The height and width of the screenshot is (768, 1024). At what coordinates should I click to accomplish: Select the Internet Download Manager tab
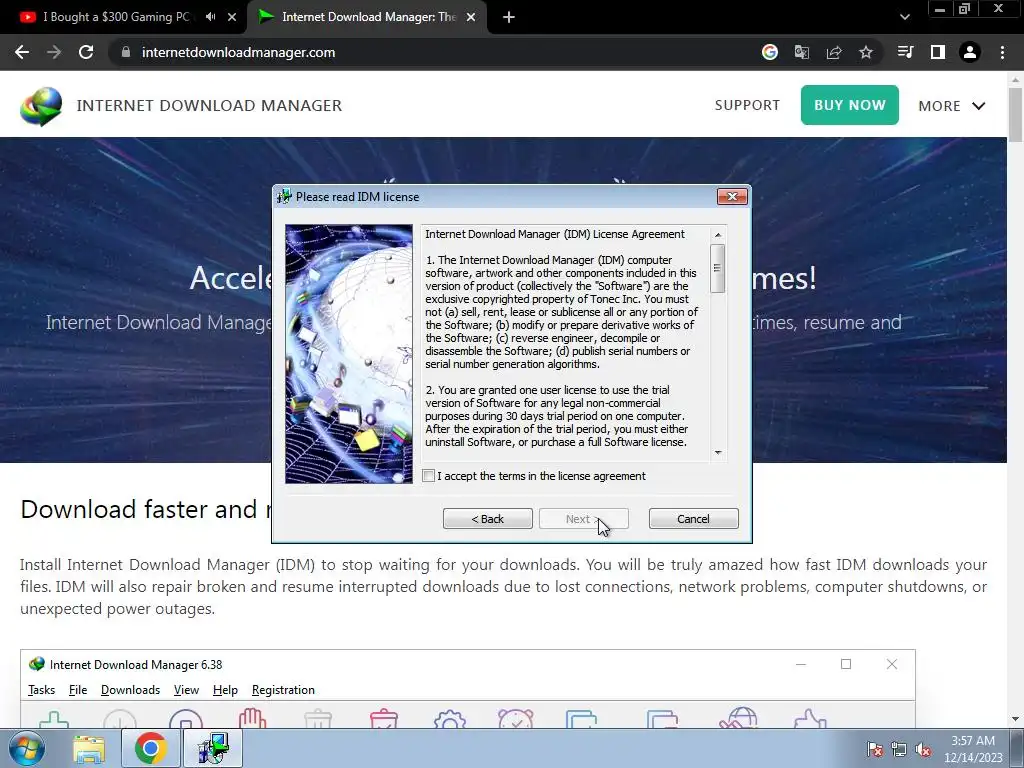tap(366, 17)
